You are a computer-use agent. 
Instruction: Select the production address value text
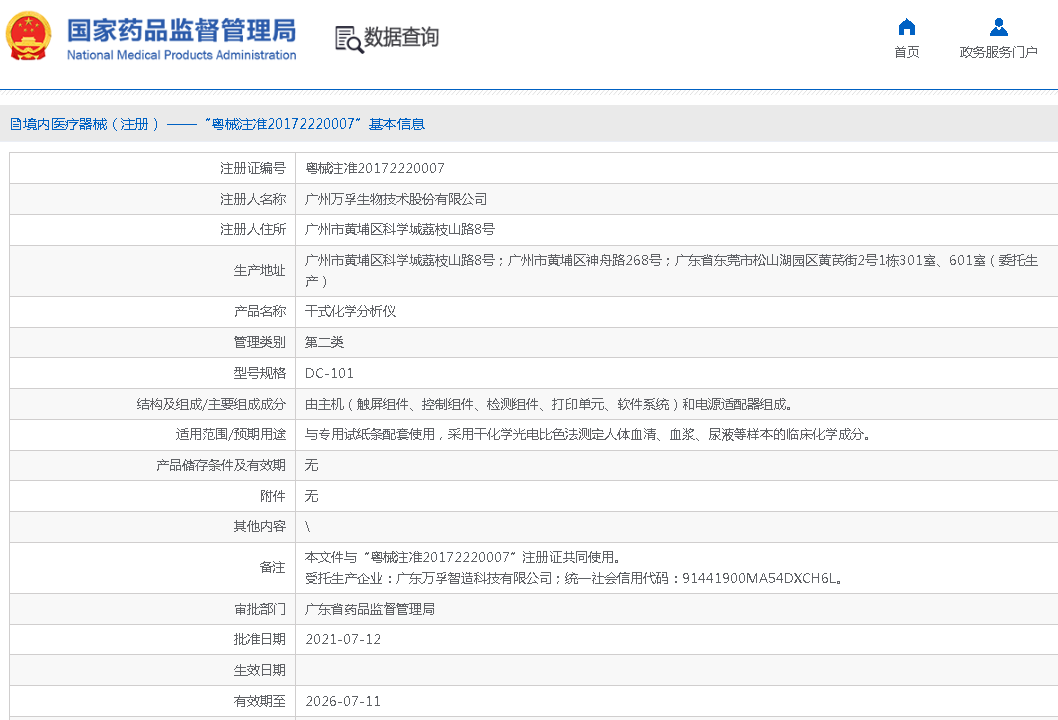(671, 271)
